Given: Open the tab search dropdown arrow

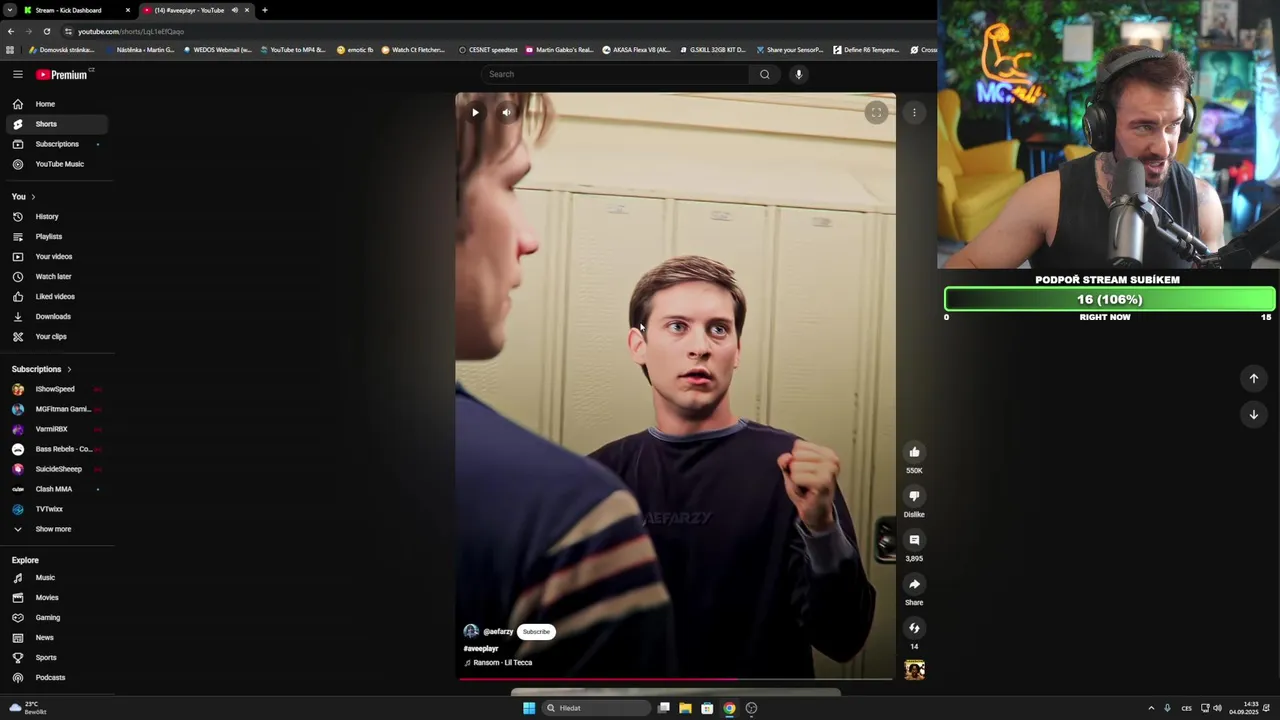Looking at the screenshot, I should click(x=9, y=10).
